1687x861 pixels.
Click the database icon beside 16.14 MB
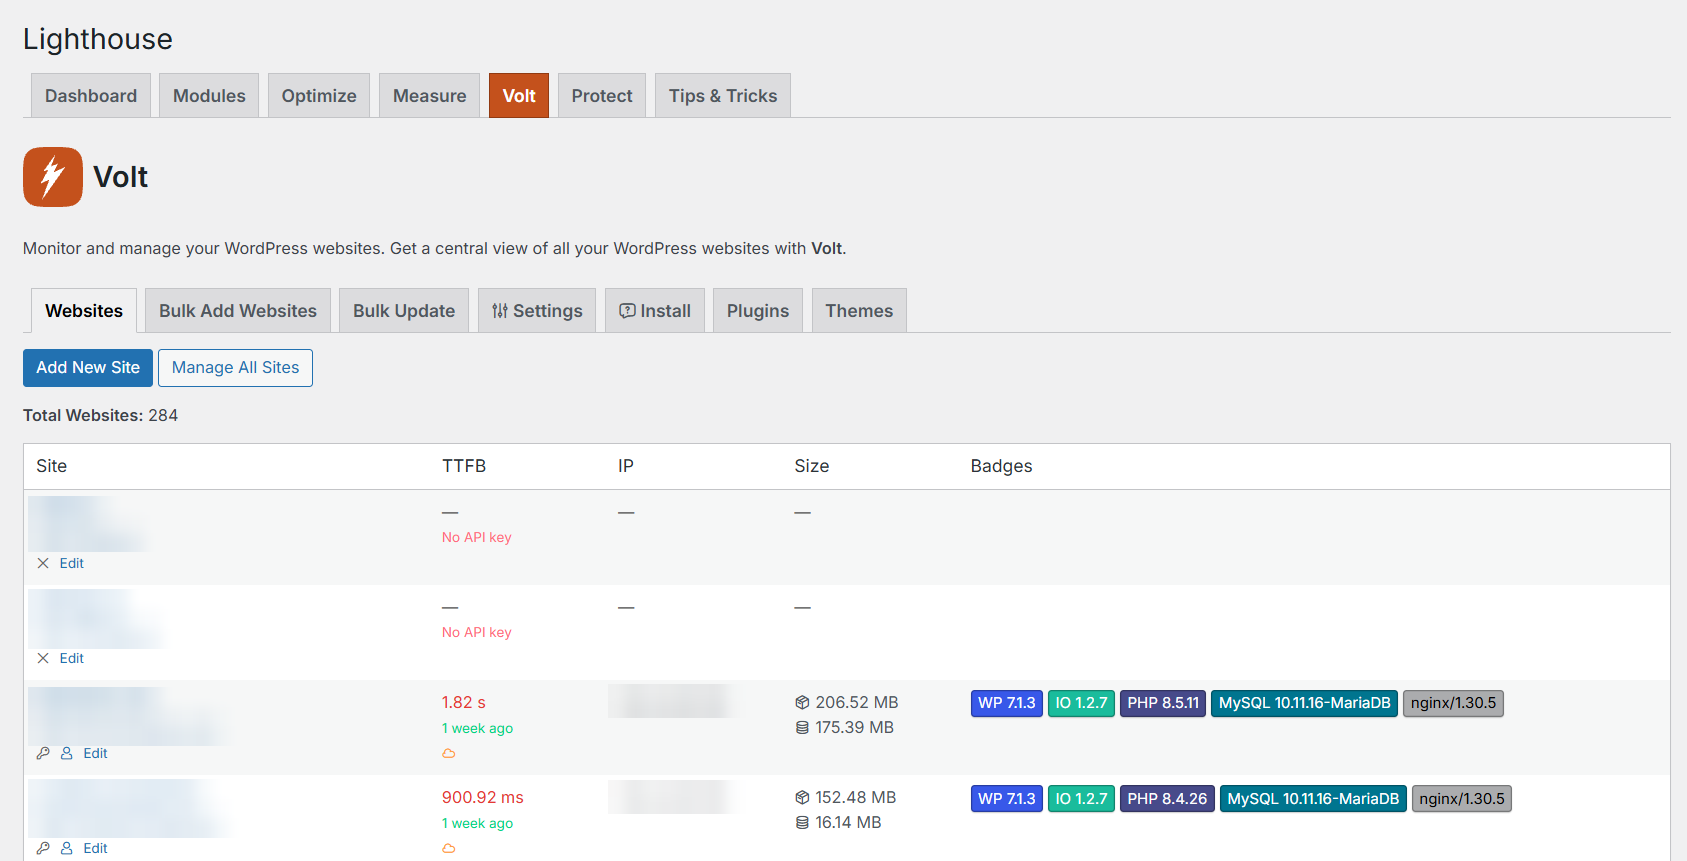click(802, 822)
